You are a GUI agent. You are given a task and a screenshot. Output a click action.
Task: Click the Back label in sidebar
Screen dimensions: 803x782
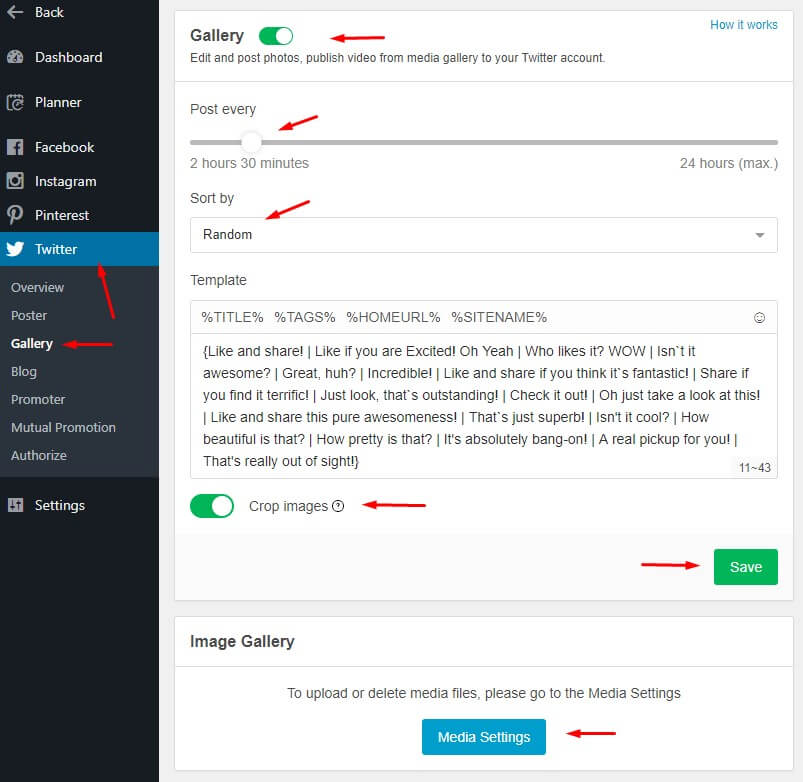pyautogui.click(x=49, y=12)
